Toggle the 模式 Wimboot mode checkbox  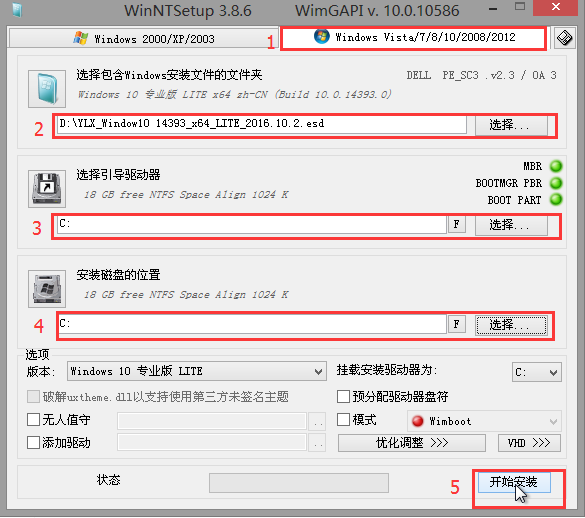343,419
